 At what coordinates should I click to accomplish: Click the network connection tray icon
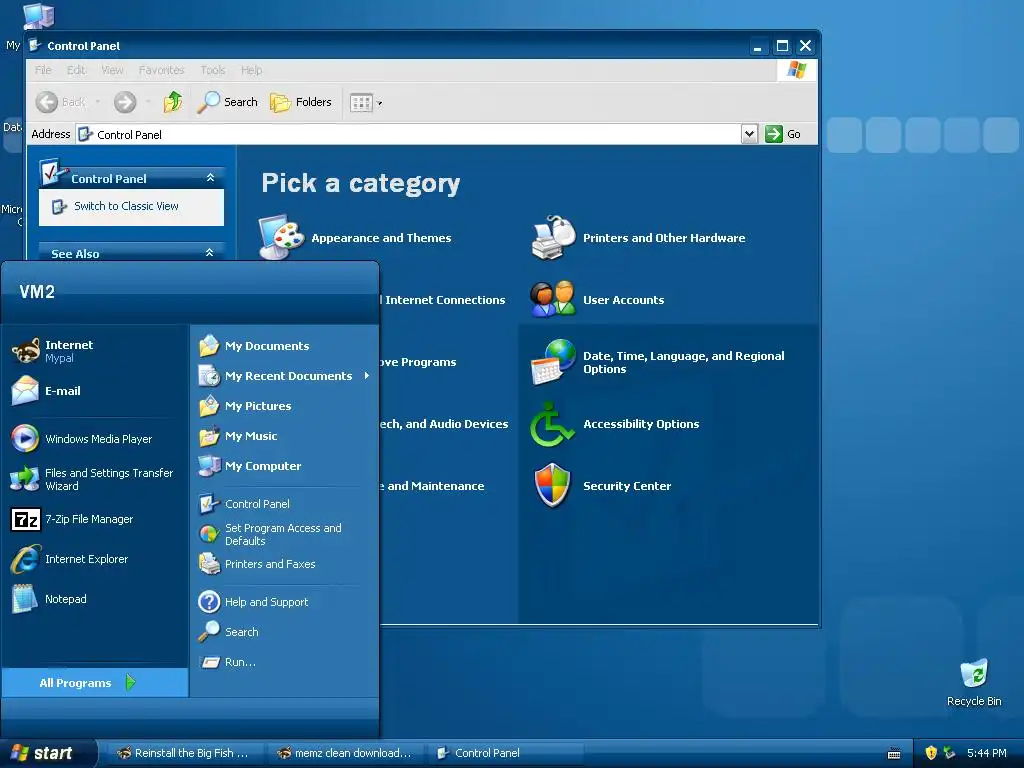pyautogui.click(x=949, y=753)
